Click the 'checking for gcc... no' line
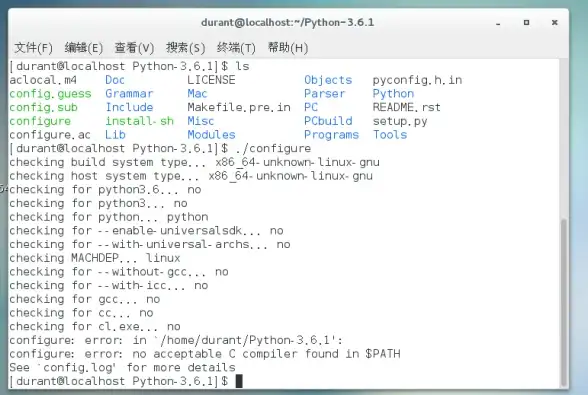Viewport: 588px width, 395px height. [85, 299]
